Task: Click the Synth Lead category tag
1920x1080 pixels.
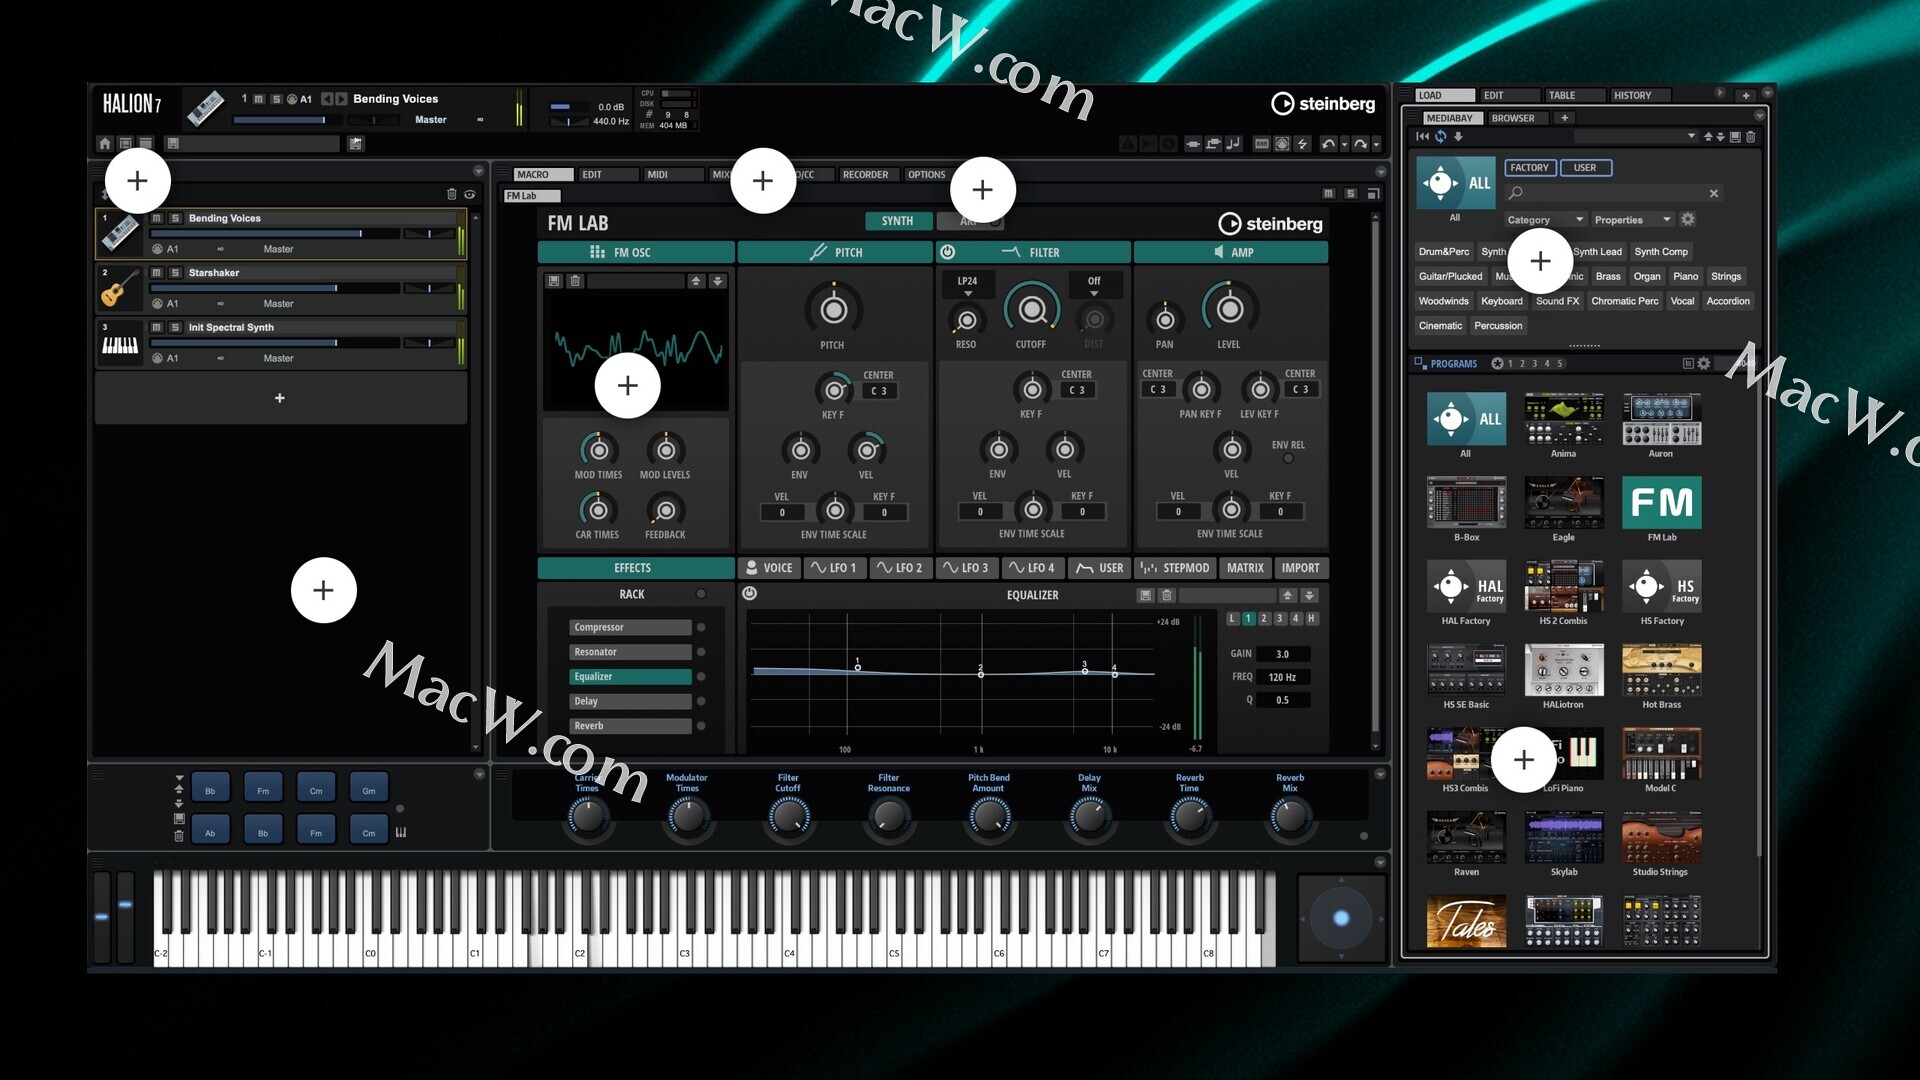Action: 1598,252
